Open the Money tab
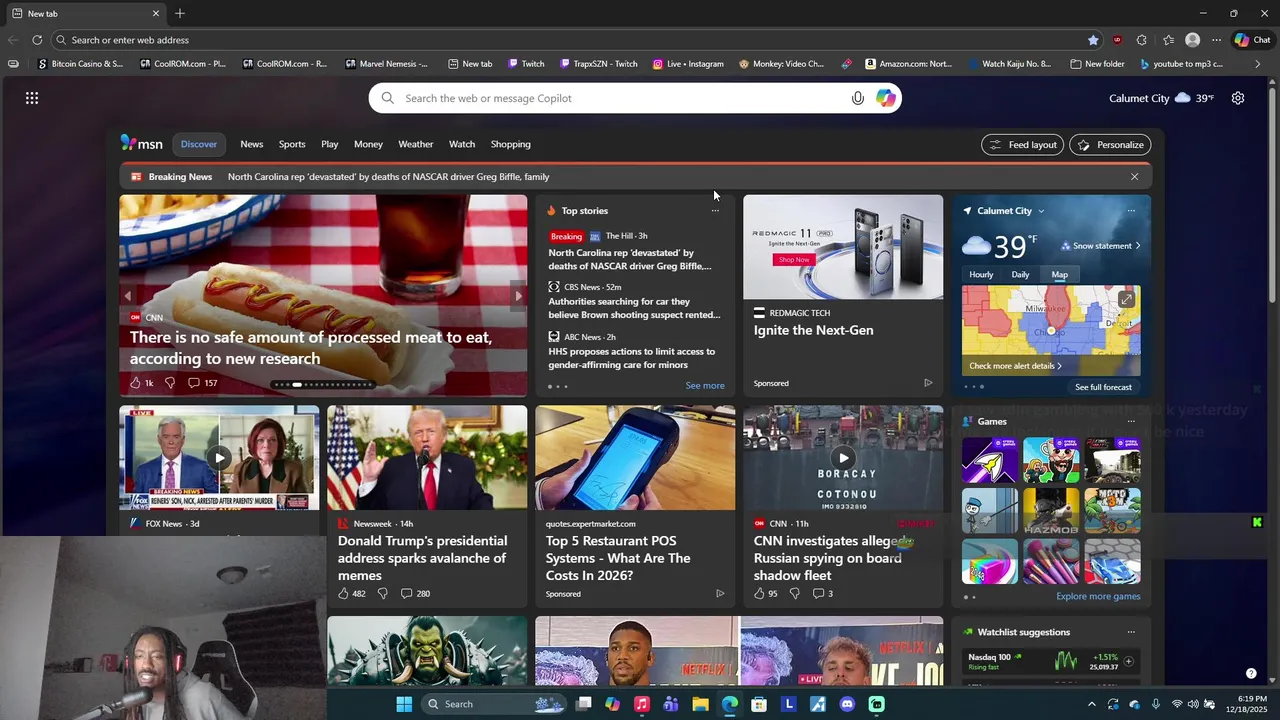The image size is (1280, 720). point(368,144)
